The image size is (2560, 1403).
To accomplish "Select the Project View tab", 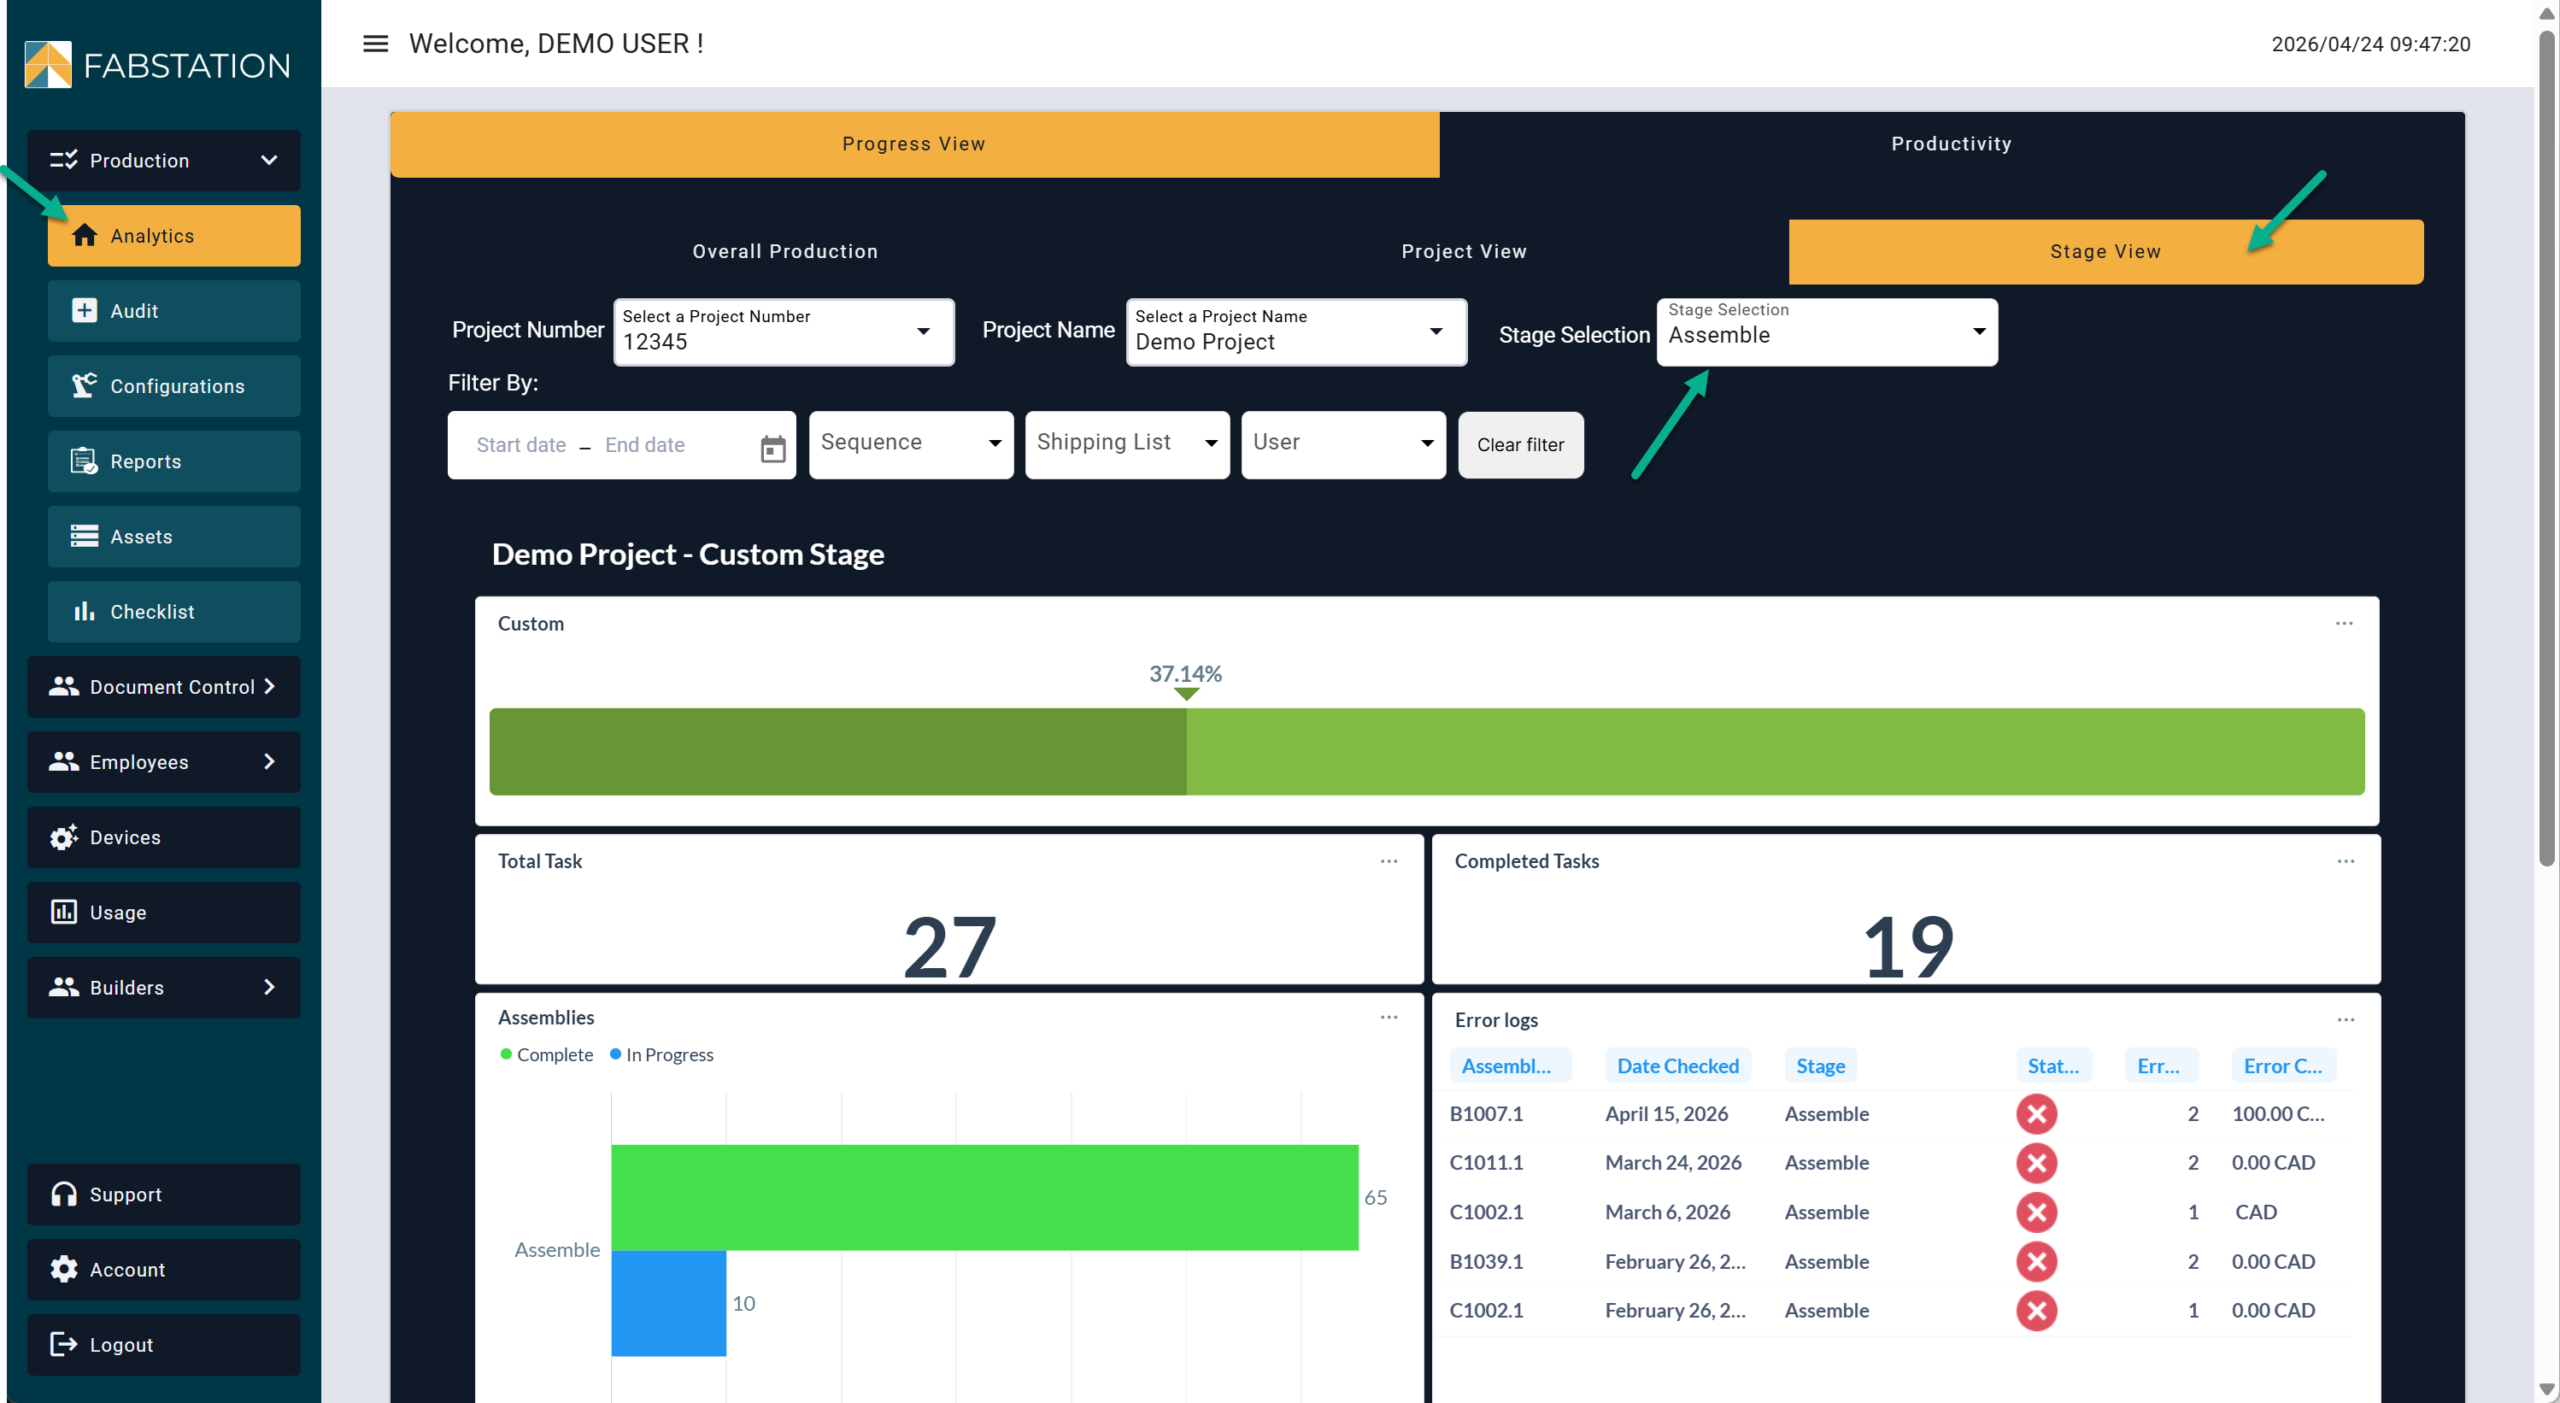I will 1463,252.
